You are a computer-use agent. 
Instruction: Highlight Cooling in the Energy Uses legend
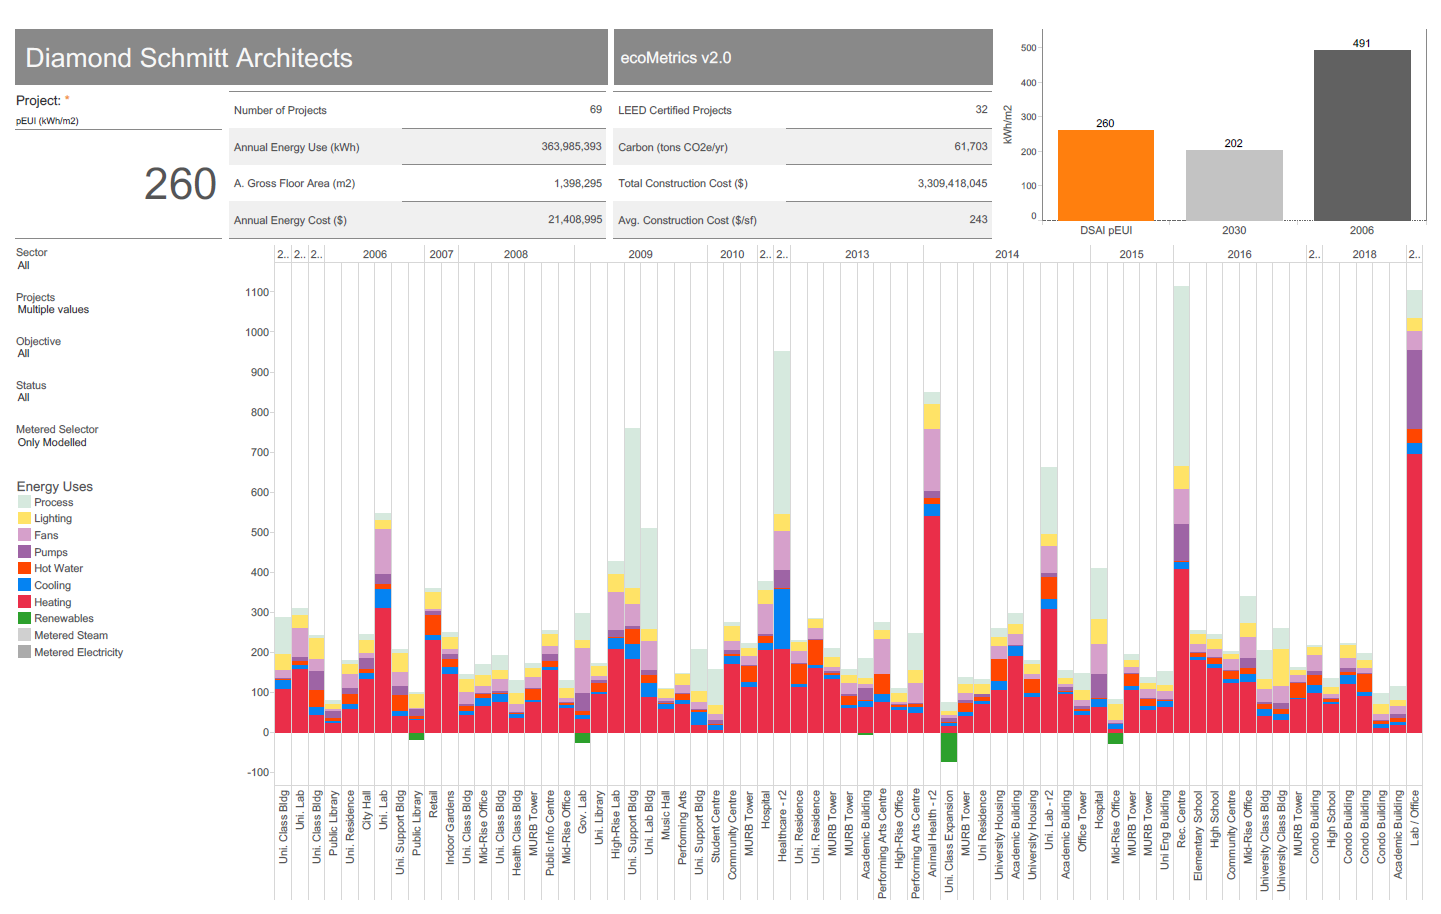[x=52, y=585]
